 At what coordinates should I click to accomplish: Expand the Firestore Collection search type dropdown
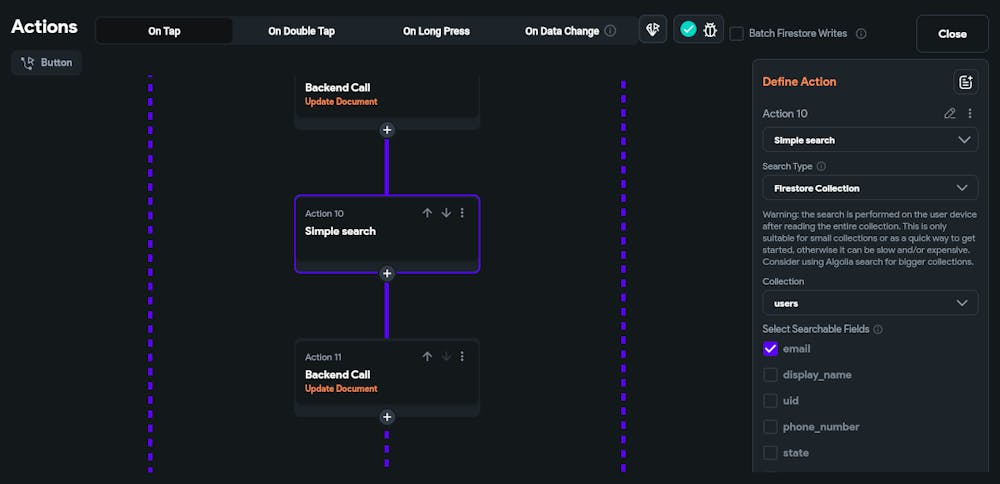(x=870, y=188)
